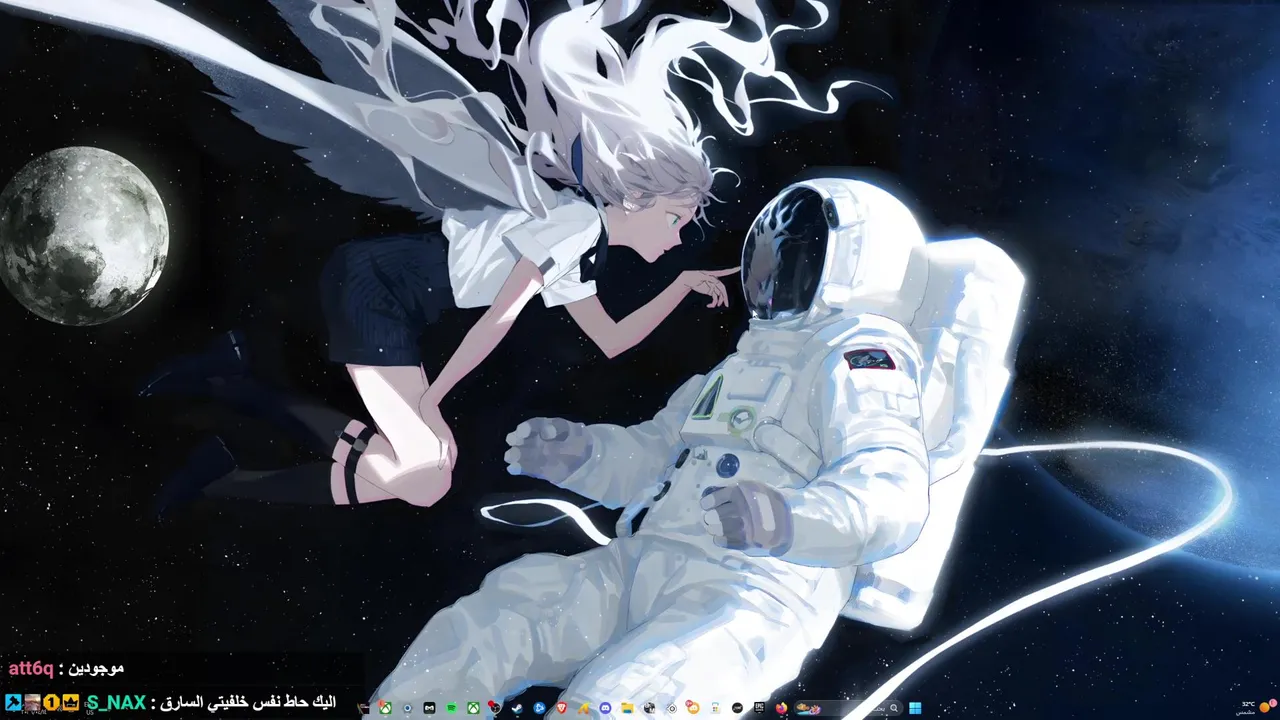Open the yellow A icon beside Discord

point(583,708)
